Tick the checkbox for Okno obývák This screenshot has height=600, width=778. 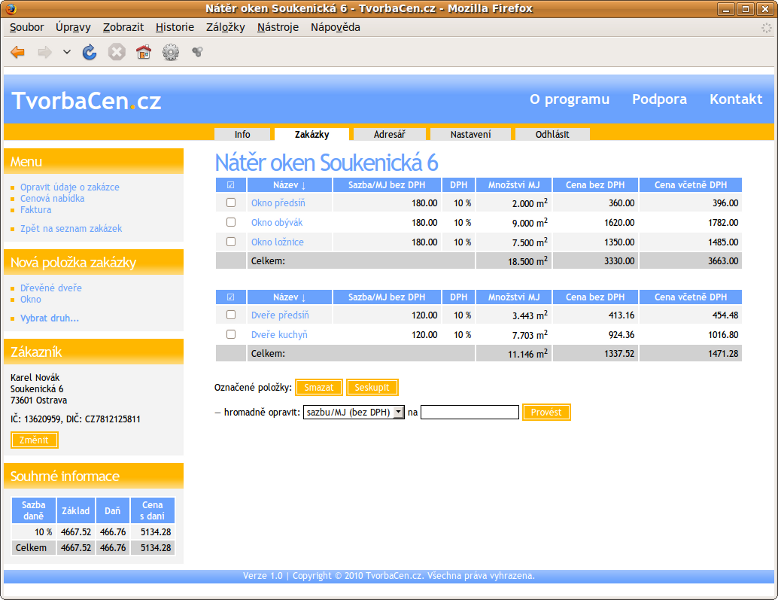tap(231, 222)
